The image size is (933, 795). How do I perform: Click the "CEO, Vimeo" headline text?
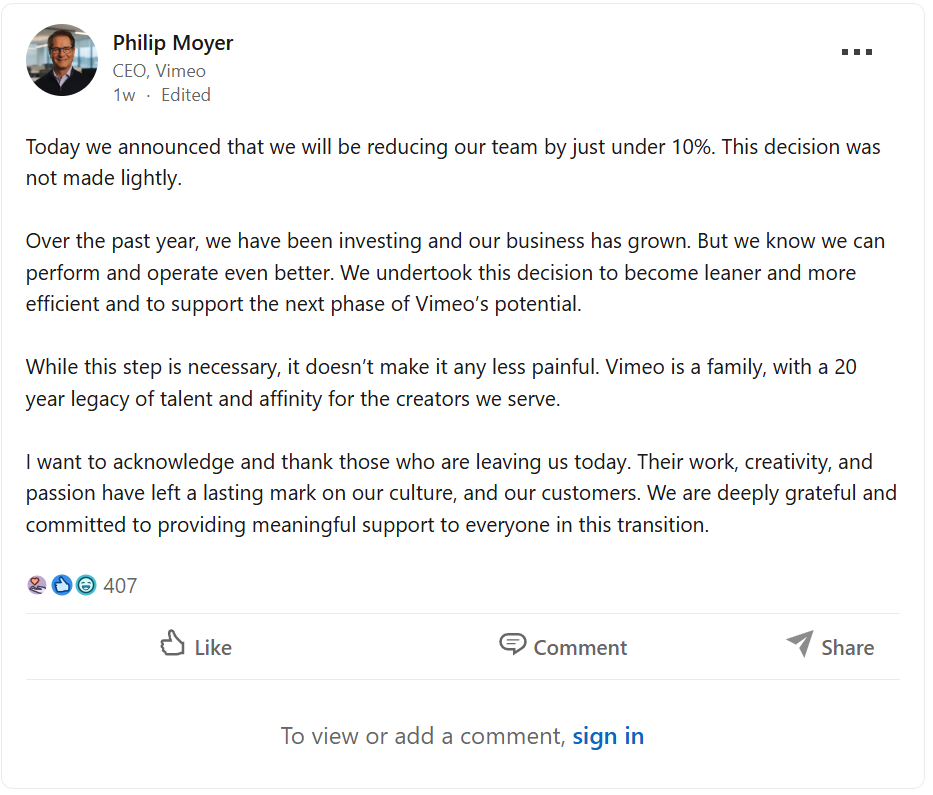[x=159, y=71]
